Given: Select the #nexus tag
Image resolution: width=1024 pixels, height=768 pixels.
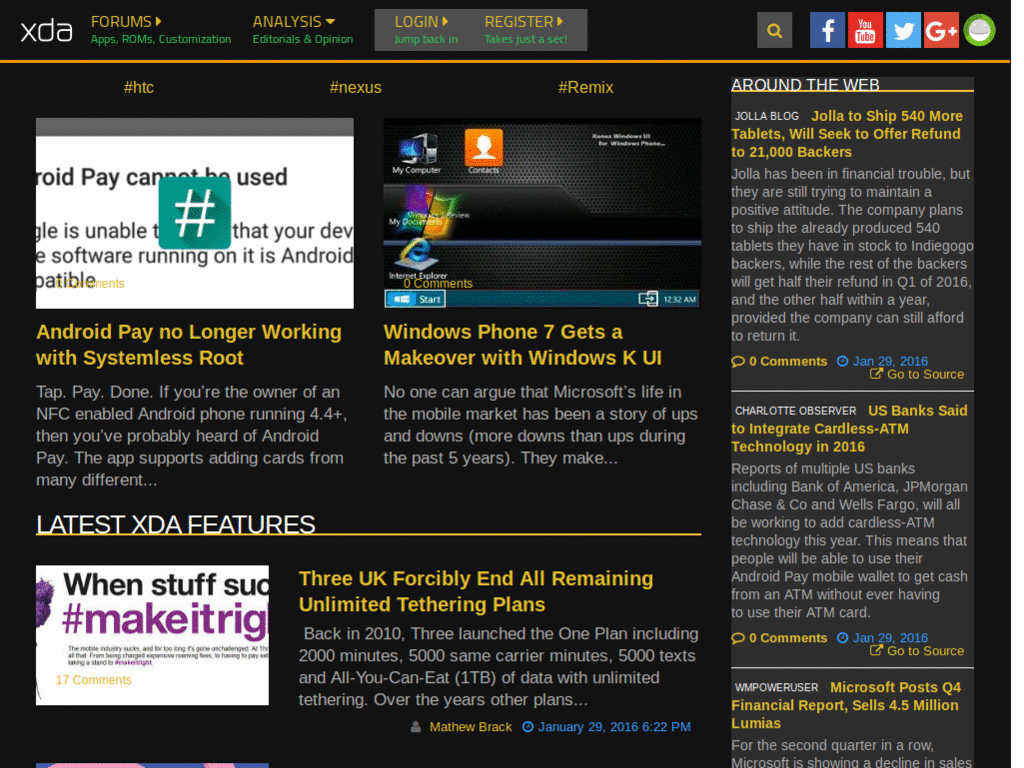Looking at the screenshot, I should (x=355, y=87).
